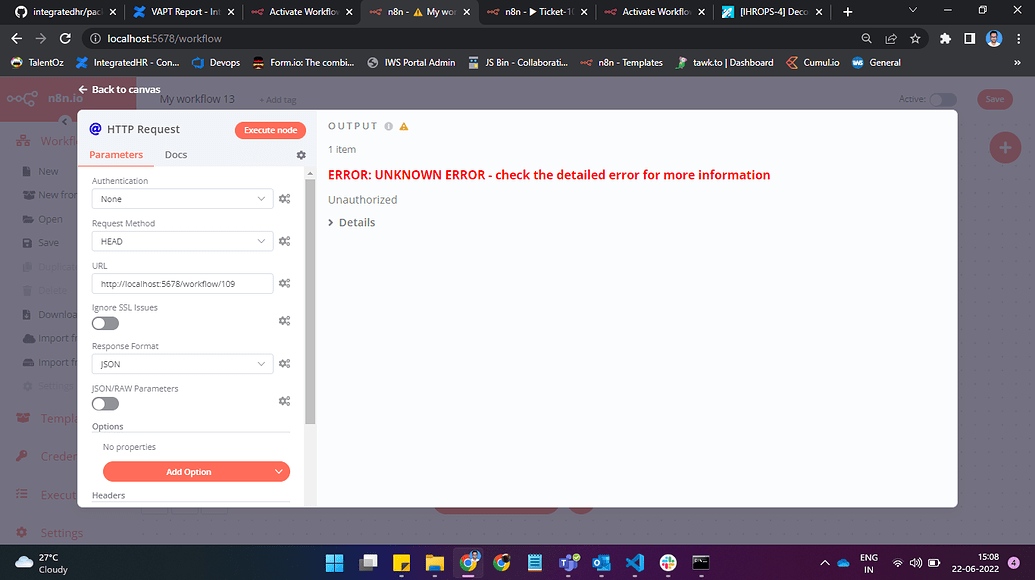Screen dimensions: 1035x580
Task: Click the parameter options gear beside the URL field
Action: click(x=284, y=281)
